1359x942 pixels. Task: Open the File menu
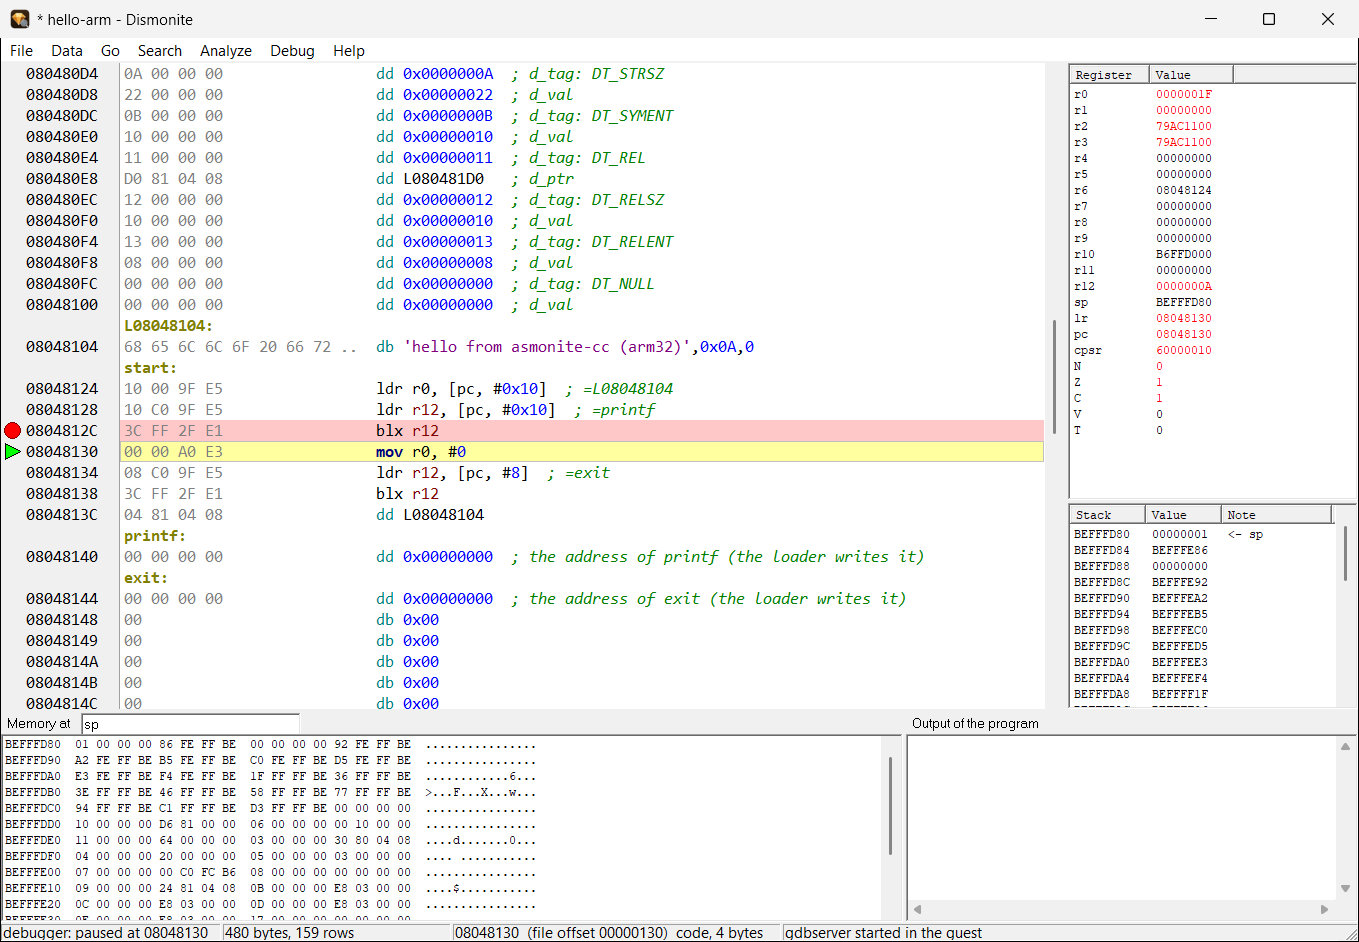point(21,51)
